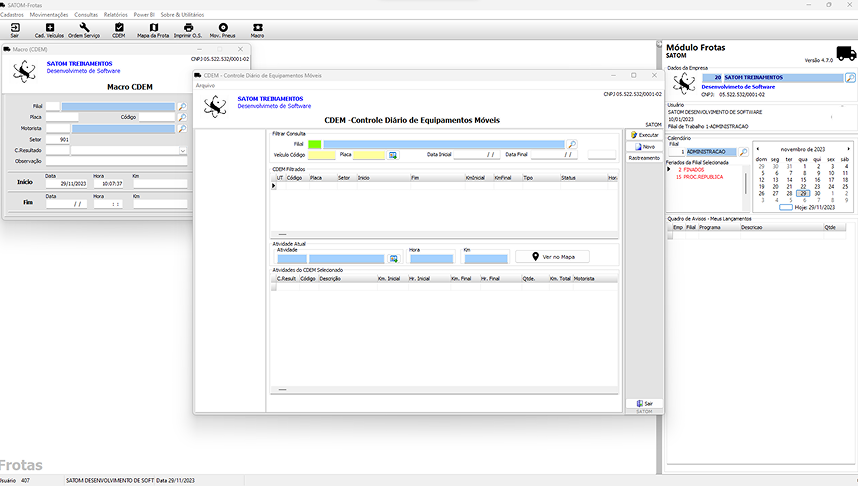This screenshot has width=858, height=486.
Task: Open Mov. Pneus from the toolbar
Action: tap(222, 29)
